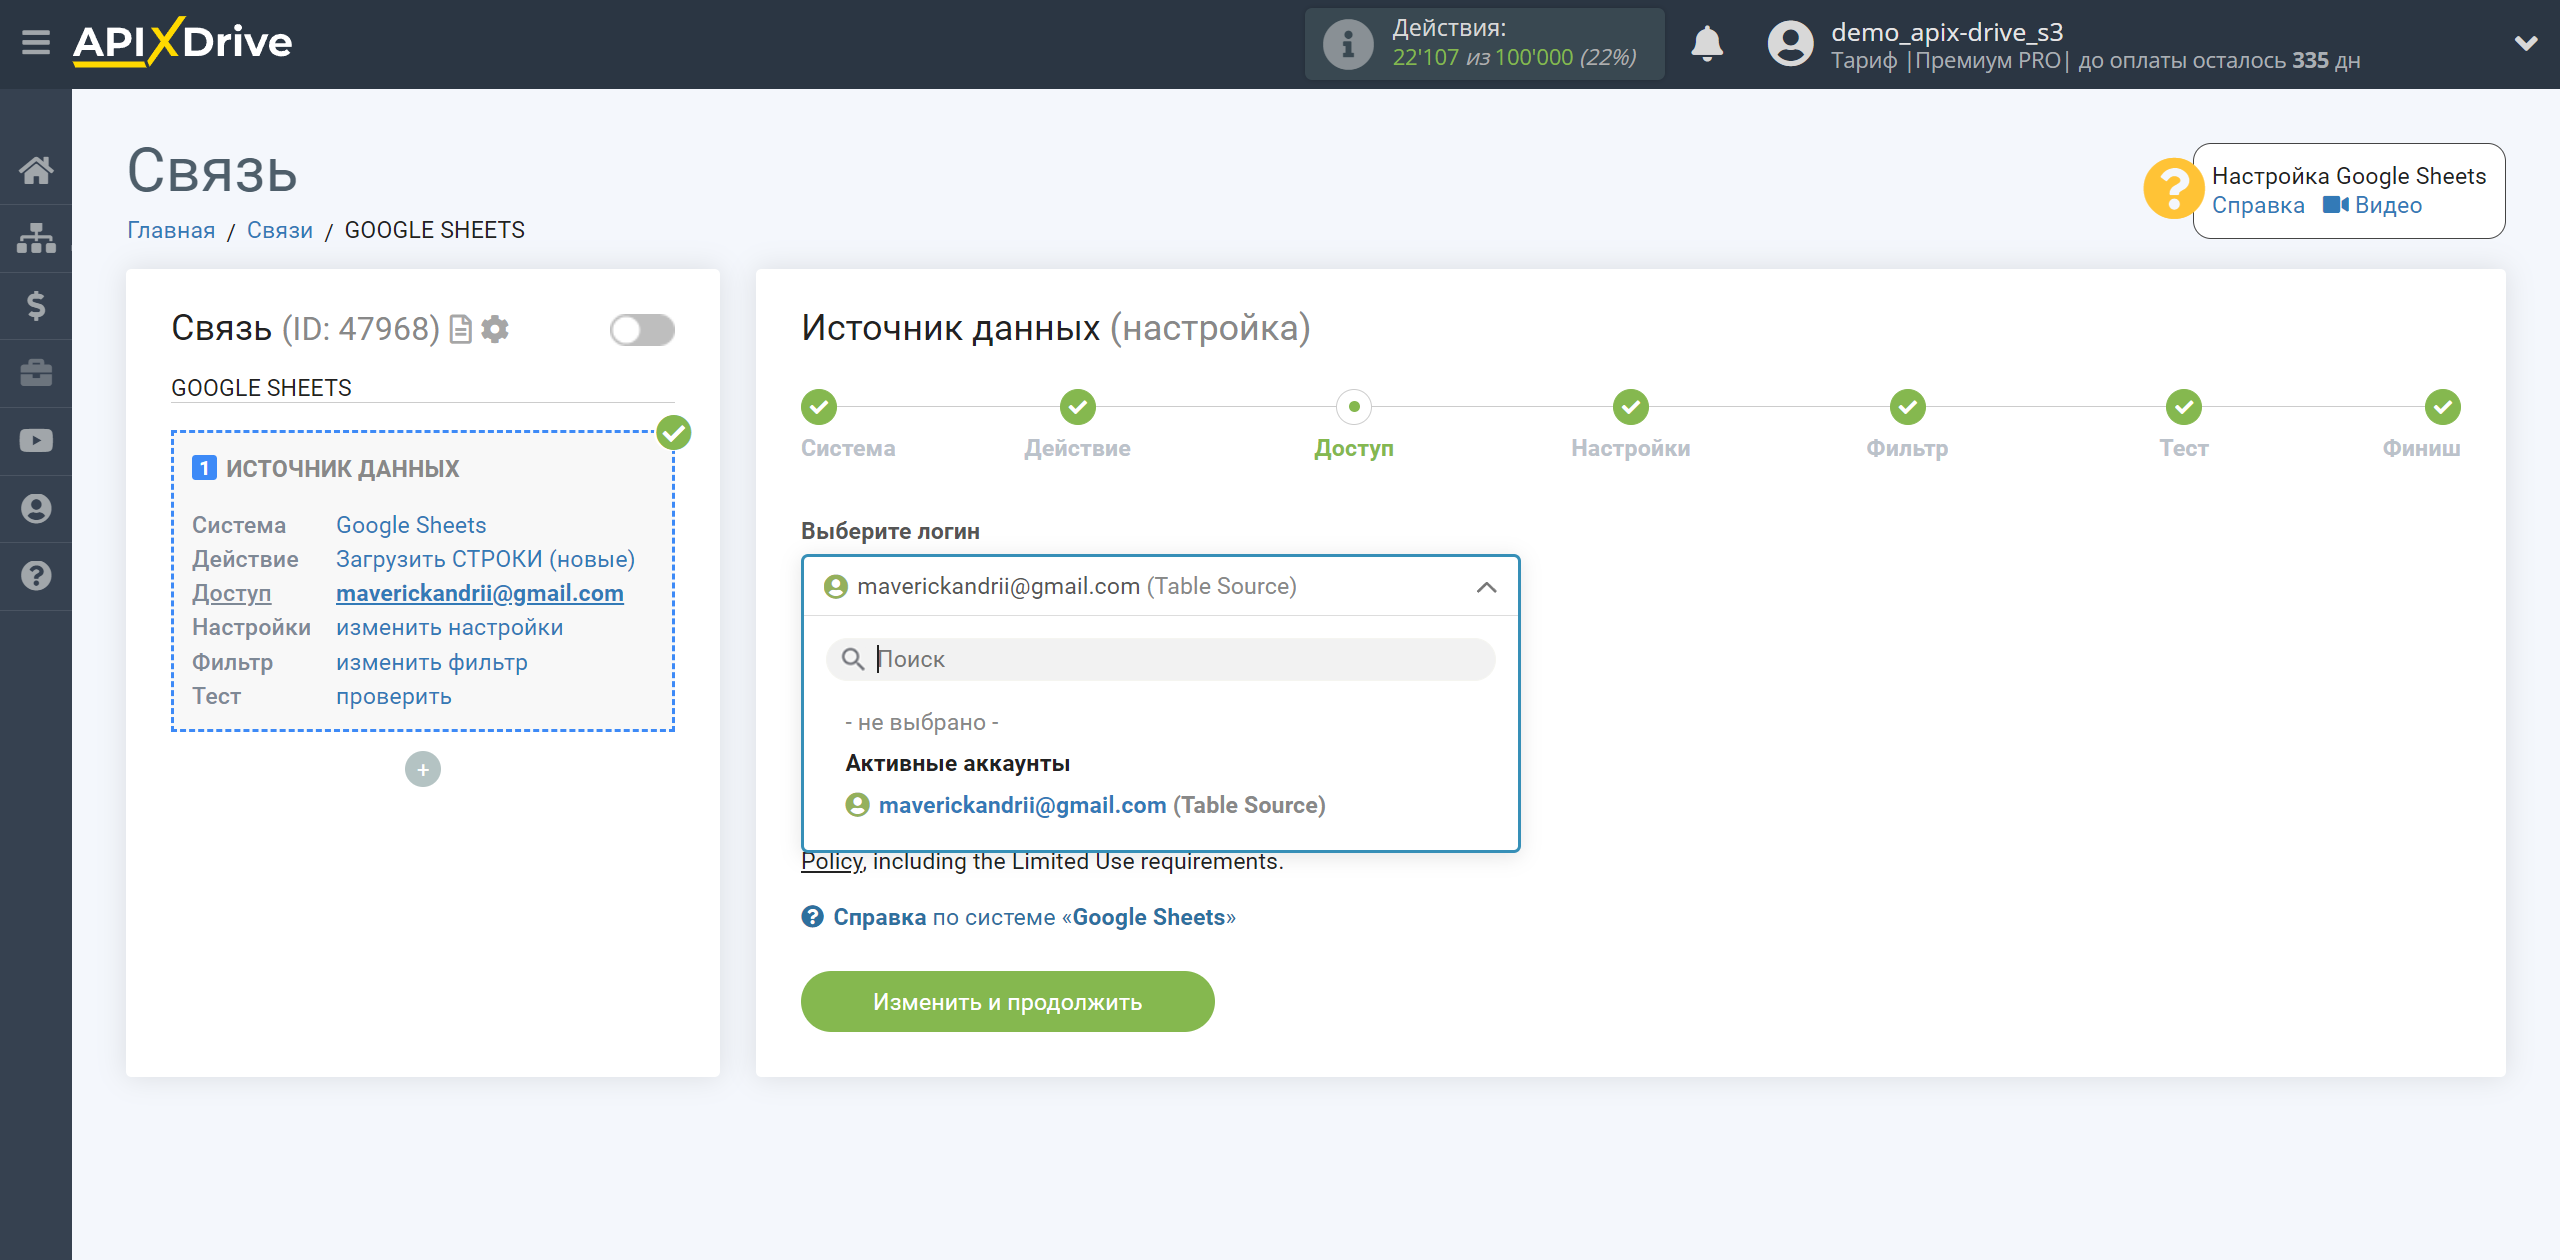Click the green check on source block
This screenshot has width=2560, height=1260.
(674, 433)
